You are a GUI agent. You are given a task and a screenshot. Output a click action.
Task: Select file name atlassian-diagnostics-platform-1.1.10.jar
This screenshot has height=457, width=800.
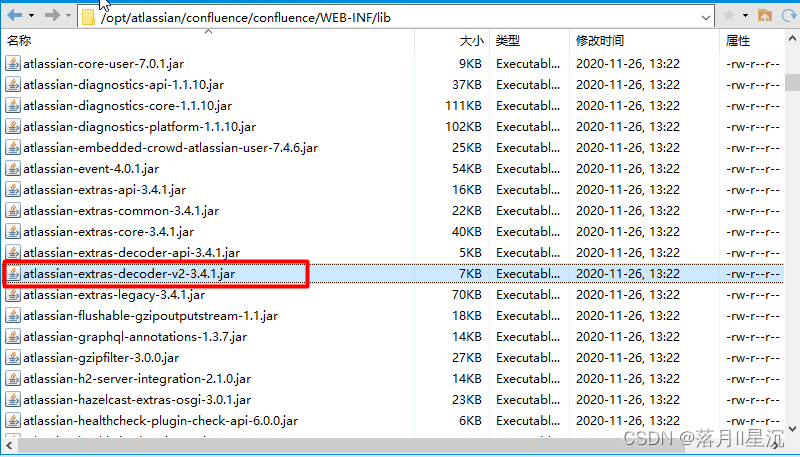(x=139, y=126)
